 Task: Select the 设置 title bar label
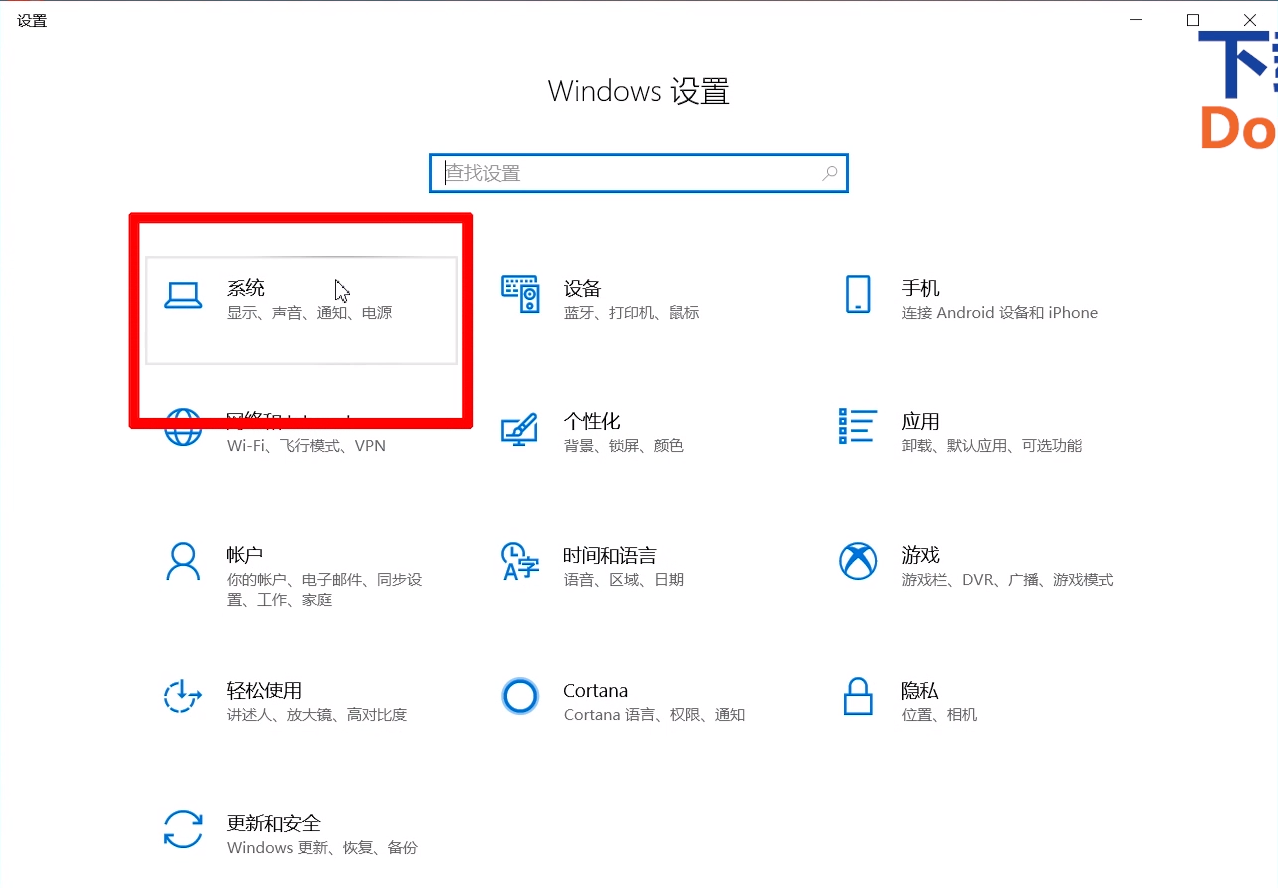[x=31, y=20]
